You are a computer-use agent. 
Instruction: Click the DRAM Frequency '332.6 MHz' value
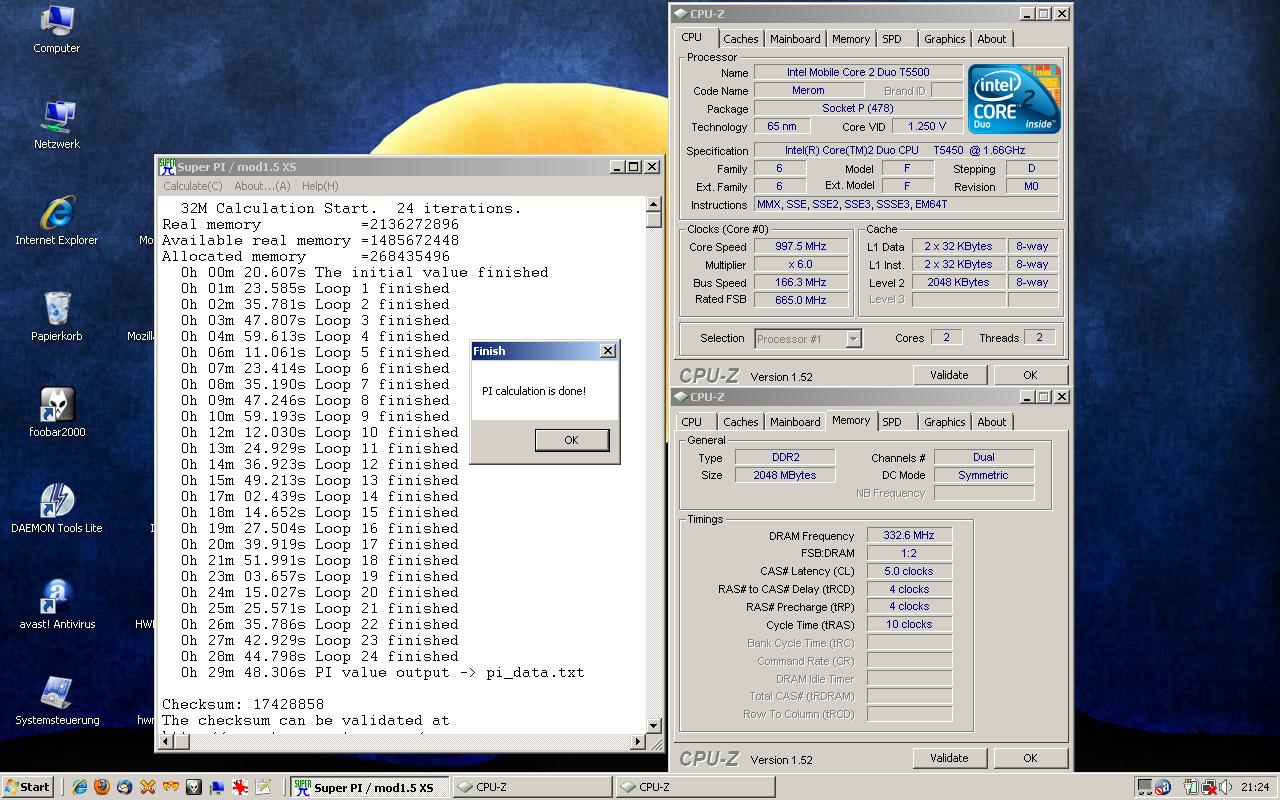pyautogui.click(x=909, y=536)
